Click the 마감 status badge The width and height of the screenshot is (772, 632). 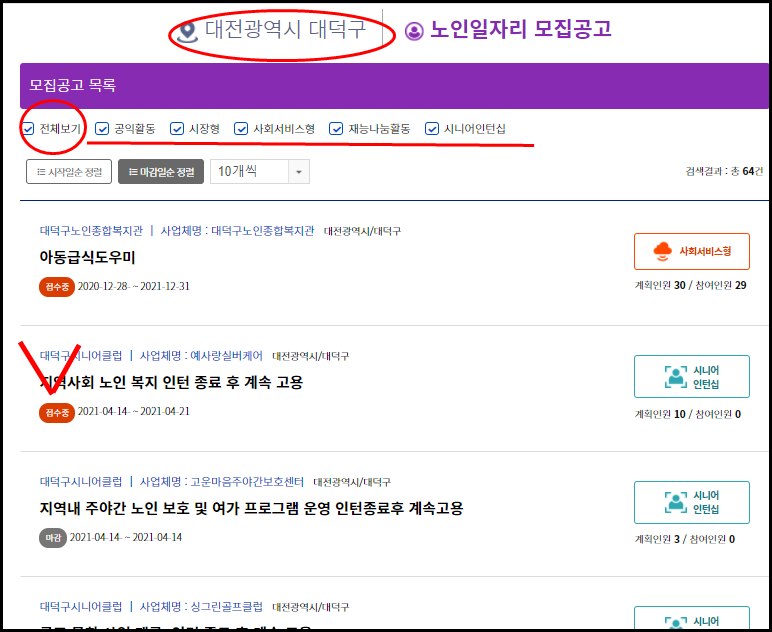coord(53,538)
